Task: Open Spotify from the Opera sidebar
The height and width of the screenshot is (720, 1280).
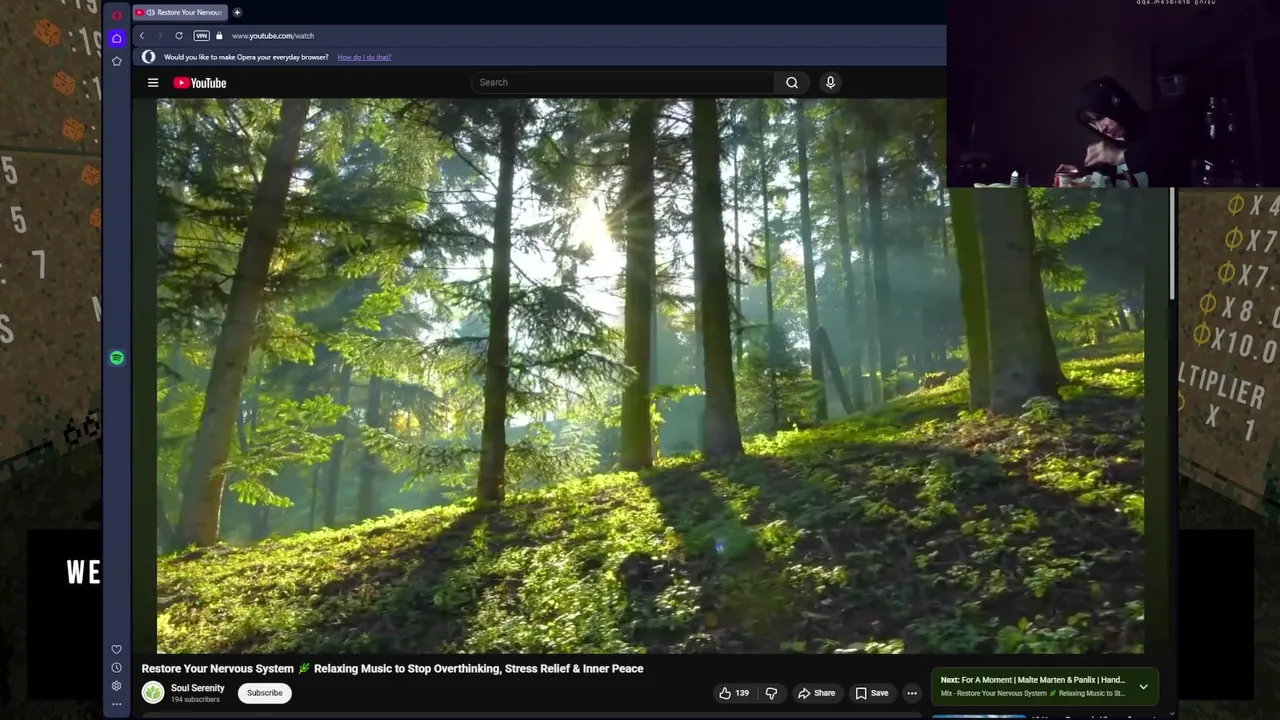Action: pos(117,358)
